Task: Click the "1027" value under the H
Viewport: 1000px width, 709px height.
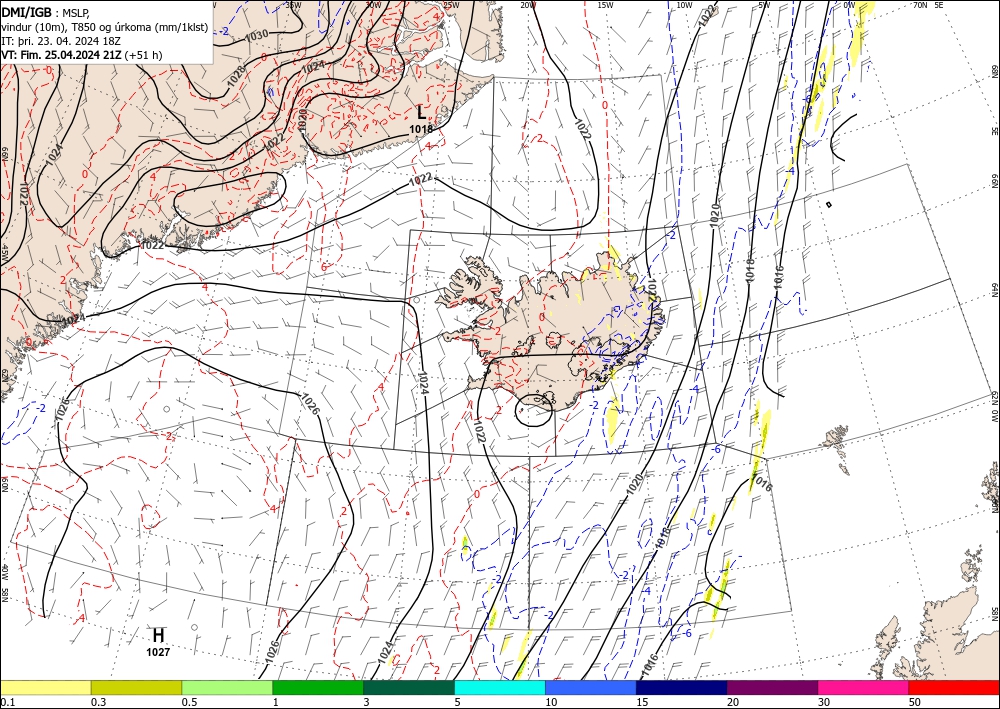Action: click(x=158, y=652)
